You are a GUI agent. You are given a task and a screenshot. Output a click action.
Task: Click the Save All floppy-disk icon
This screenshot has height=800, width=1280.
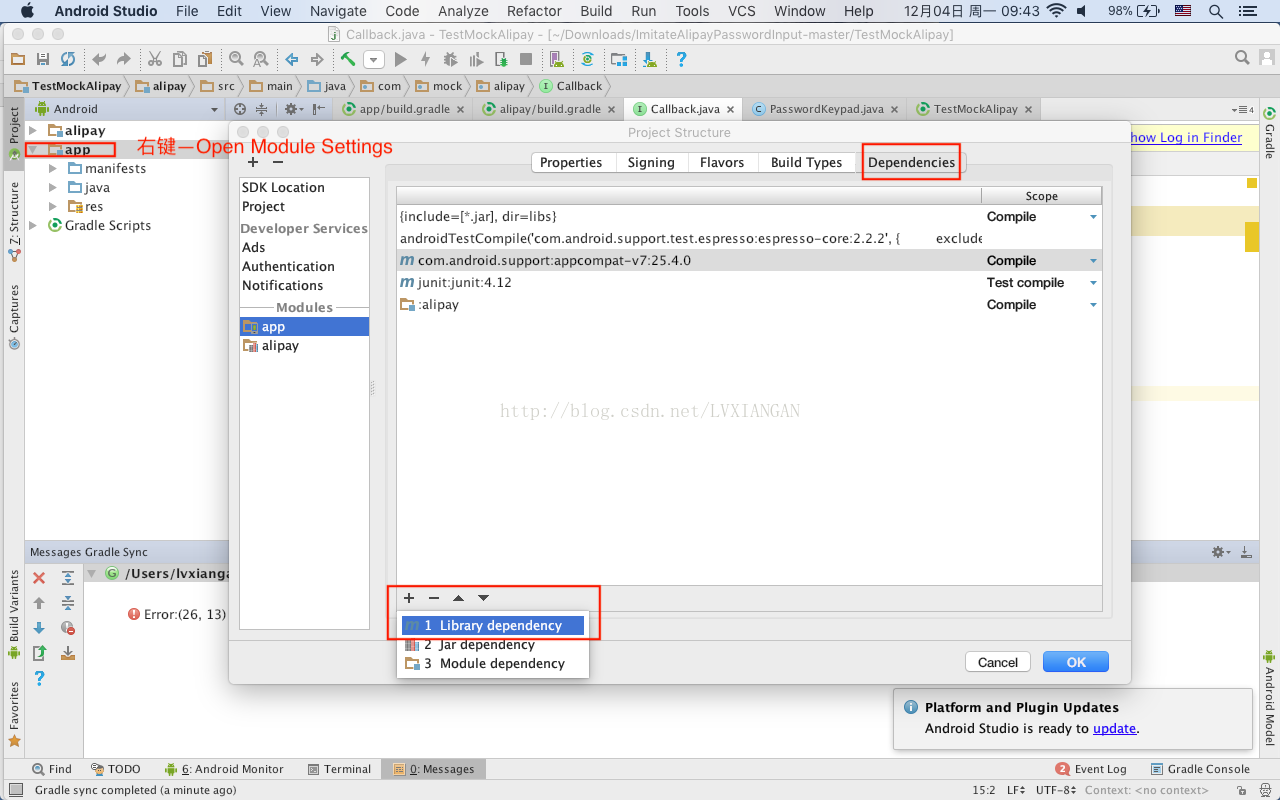coord(43,60)
